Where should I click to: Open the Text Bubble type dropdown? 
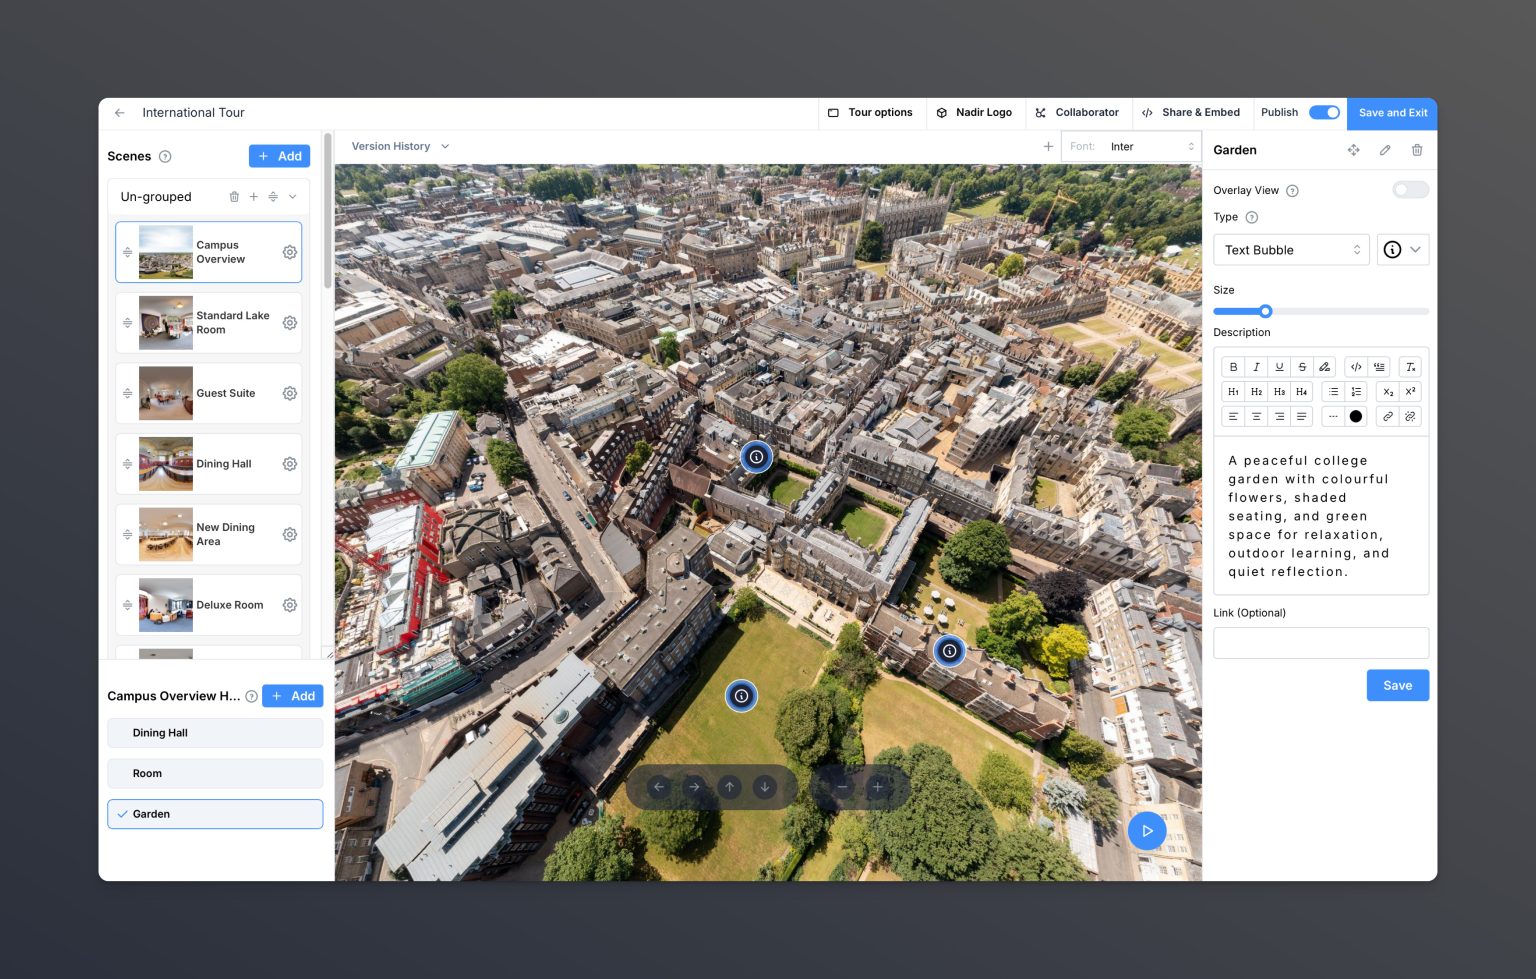click(1290, 250)
